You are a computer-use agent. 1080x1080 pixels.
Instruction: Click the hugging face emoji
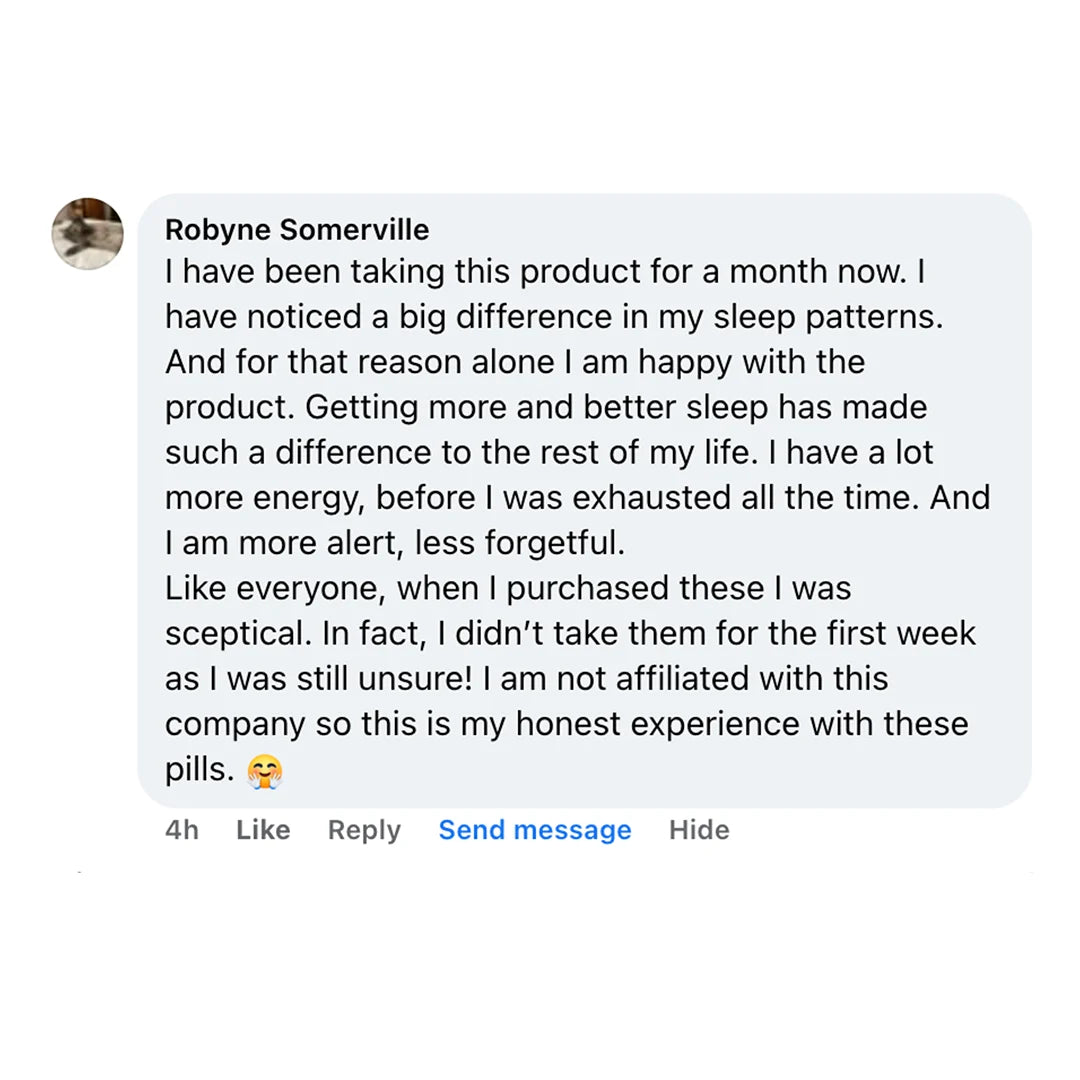(264, 771)
